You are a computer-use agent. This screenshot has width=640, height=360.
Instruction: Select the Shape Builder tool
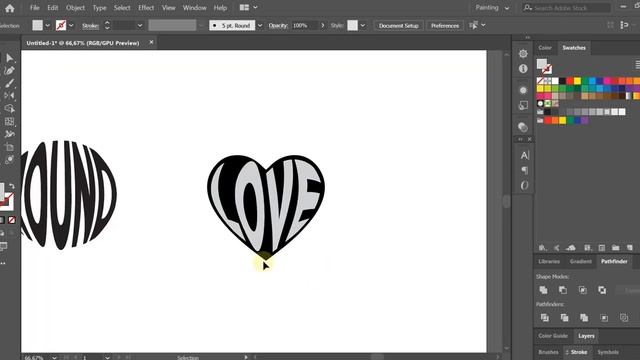click(x=9, y=109)
